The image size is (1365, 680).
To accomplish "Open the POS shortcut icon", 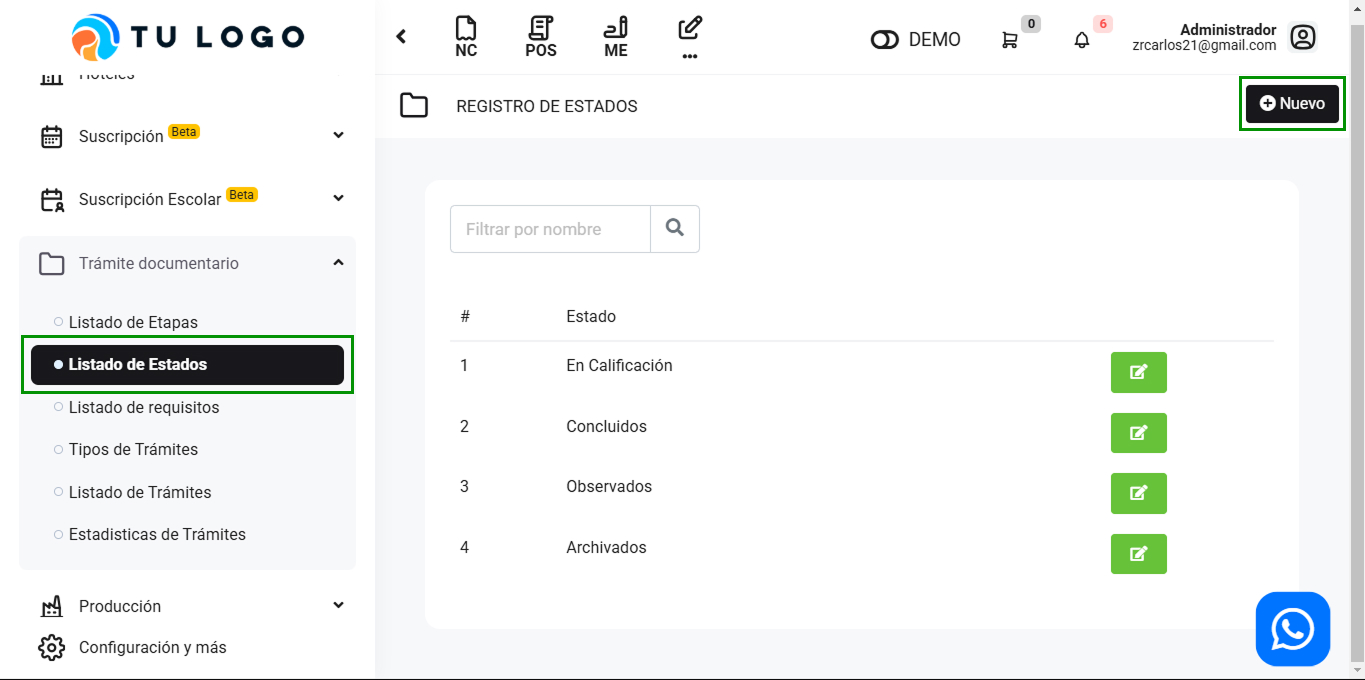I will click(x=541, y=37).
